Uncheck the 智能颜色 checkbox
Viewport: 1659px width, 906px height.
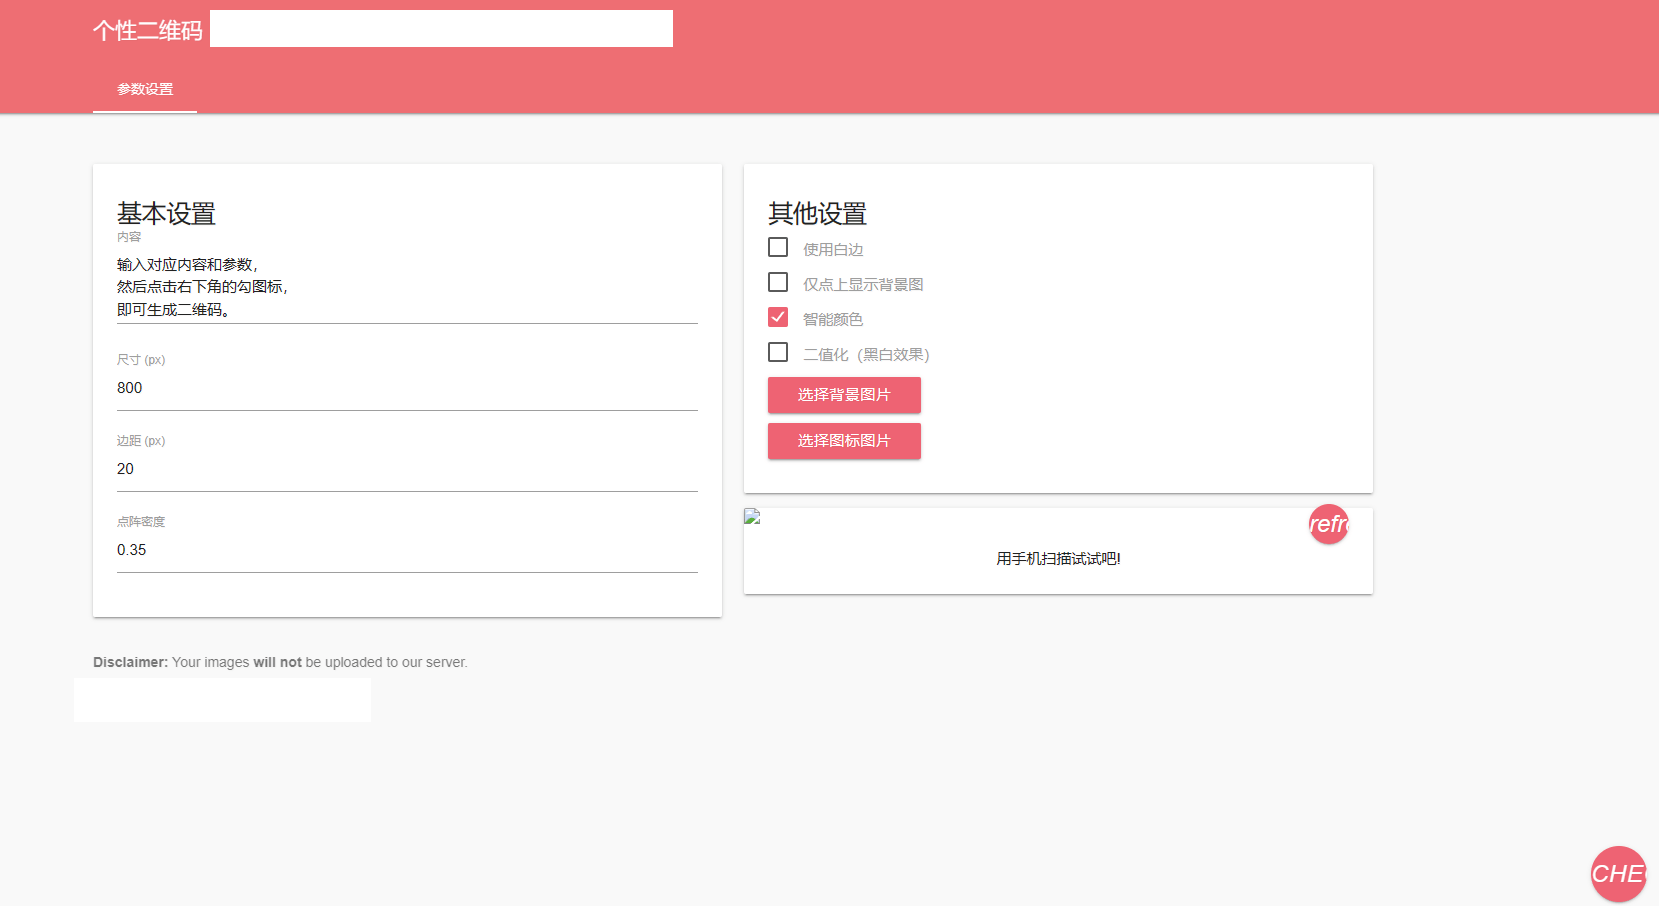(x=778, y=317)
